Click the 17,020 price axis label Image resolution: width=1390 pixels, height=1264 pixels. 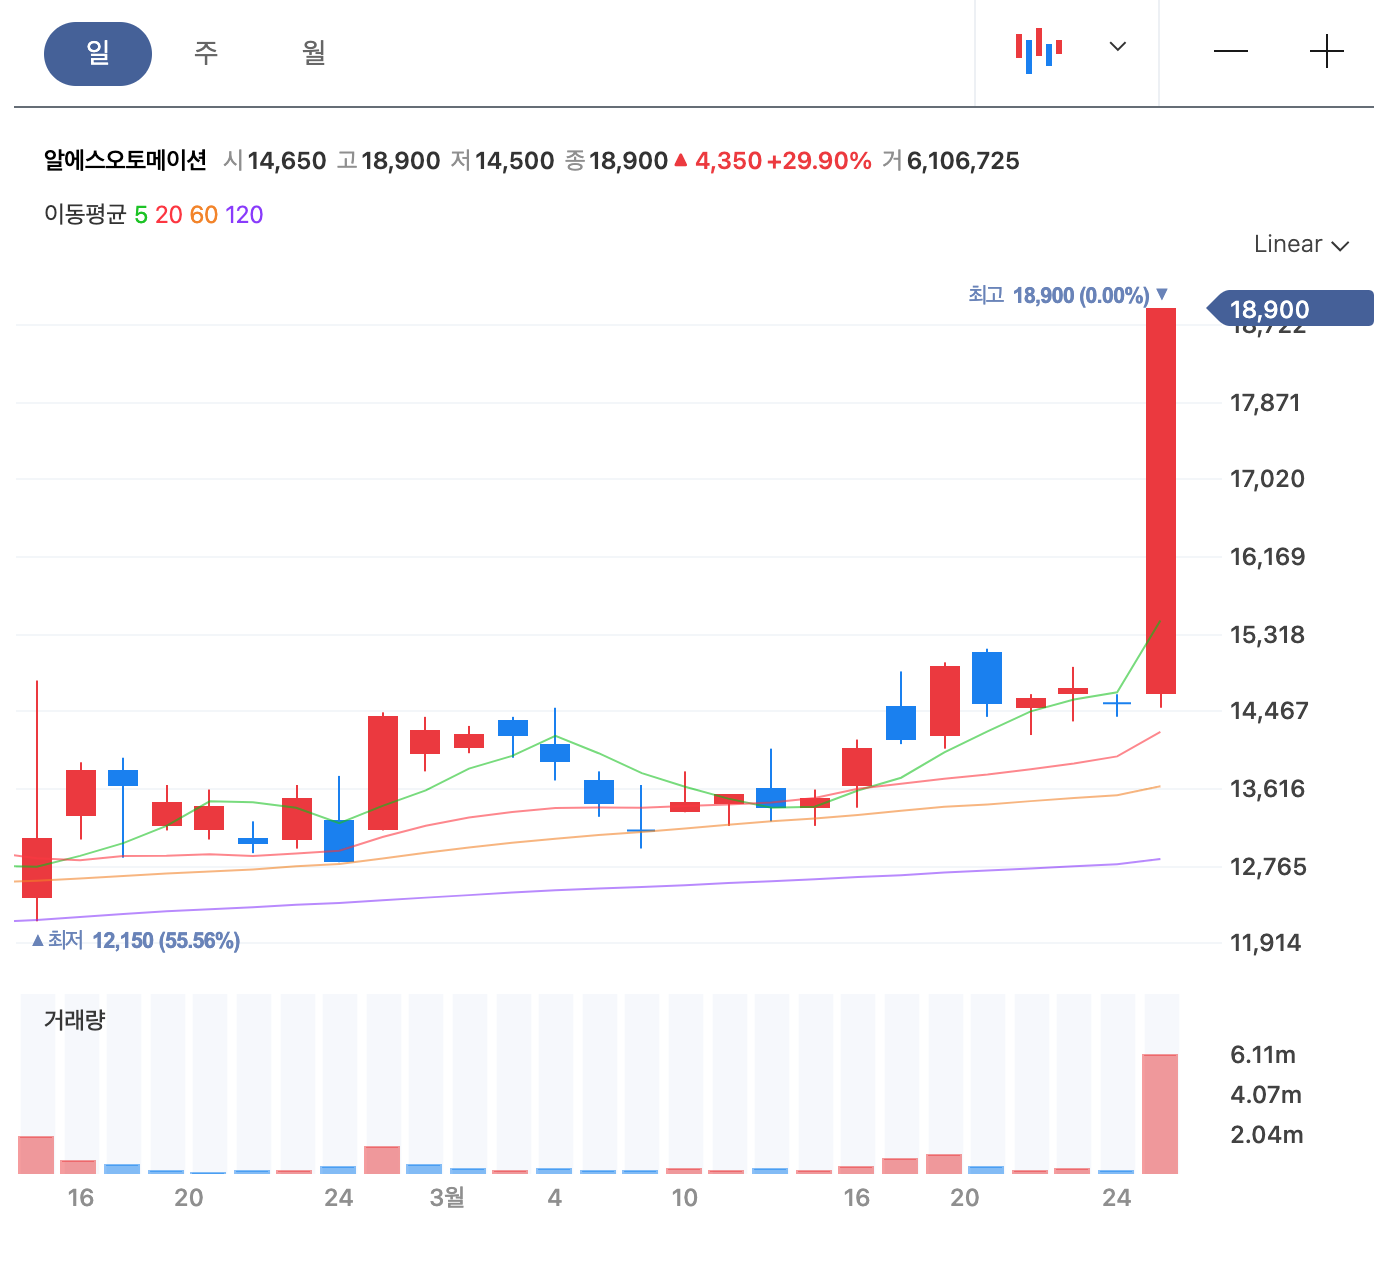point(1267,479)
